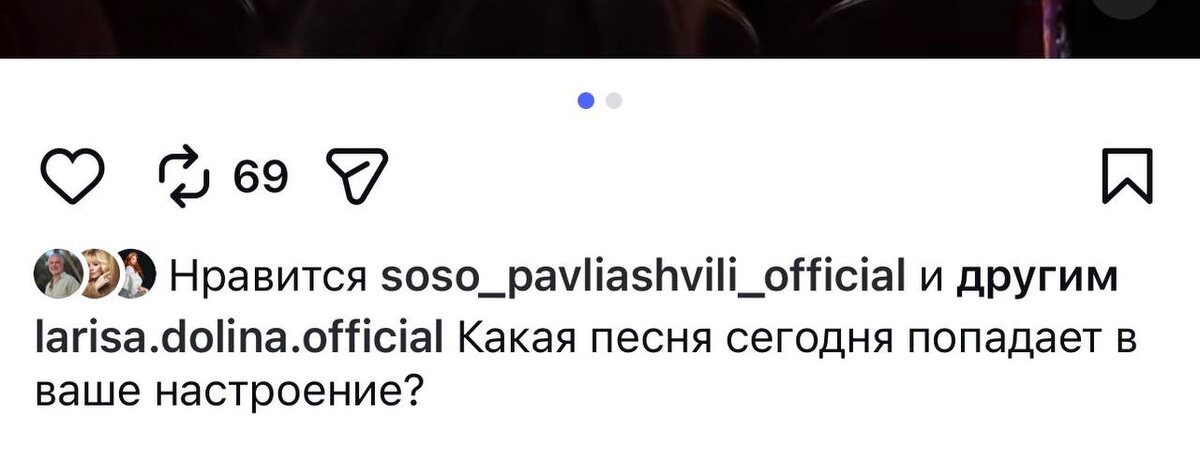Viewport: 1200px width, 464px height.
Task: Save the post with the bookmark icon
Action: point(1127,178)
